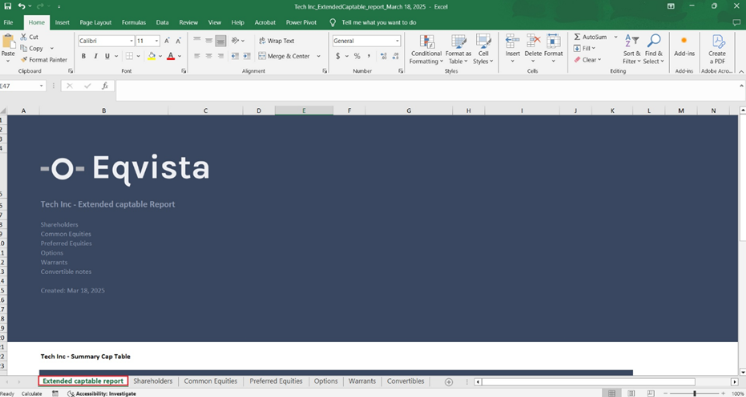Image resolution: width=746 pixels, height=397 pixels.
Task: Open the Warrants sheet tab
Action: (x=362, y=381)
